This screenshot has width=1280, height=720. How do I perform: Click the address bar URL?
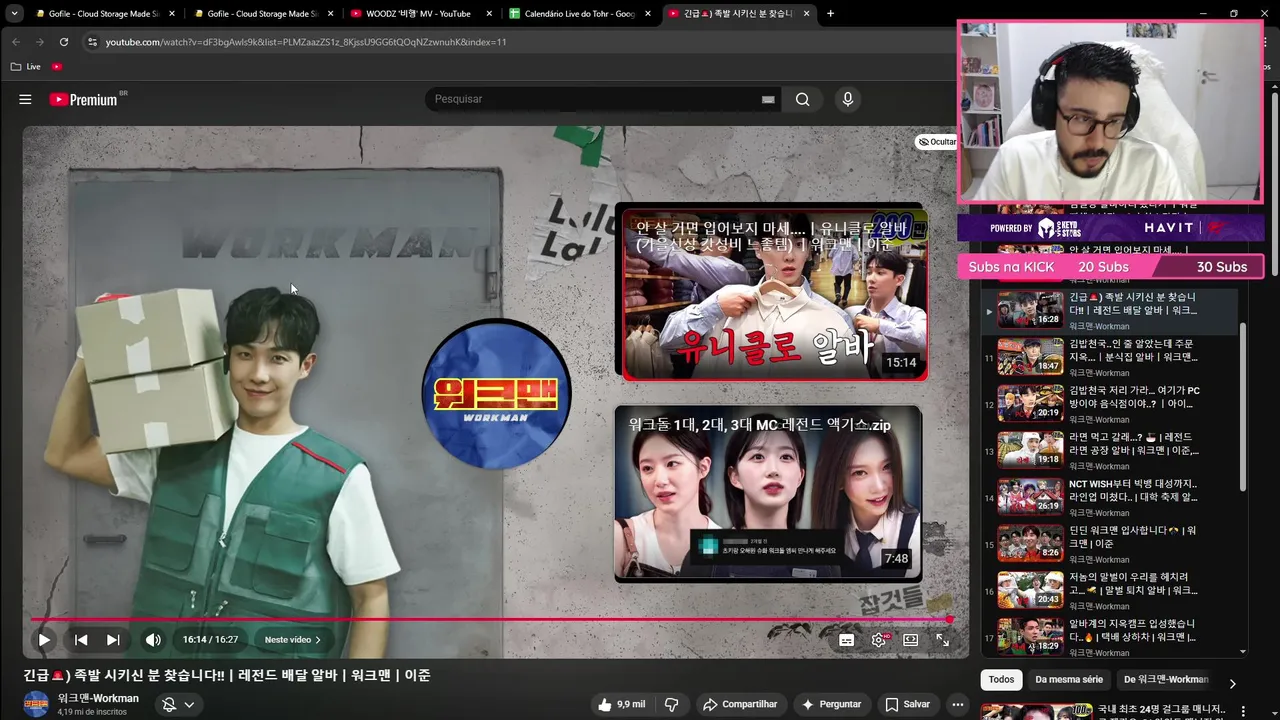pyautogui.click(x=306, y=42)
